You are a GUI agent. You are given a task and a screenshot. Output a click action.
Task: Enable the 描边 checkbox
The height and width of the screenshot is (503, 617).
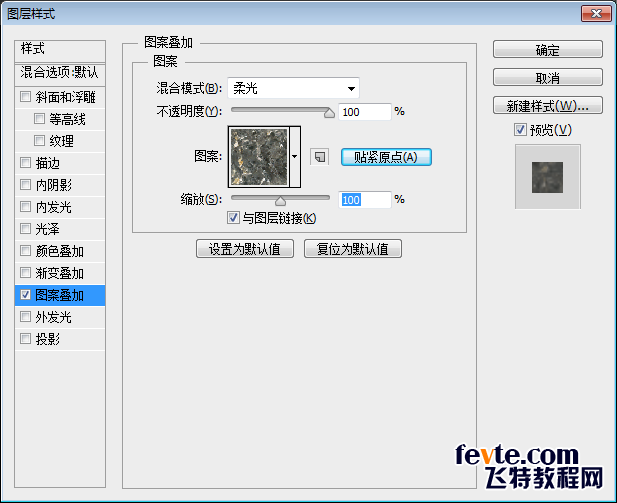click(x=26, y=163)
